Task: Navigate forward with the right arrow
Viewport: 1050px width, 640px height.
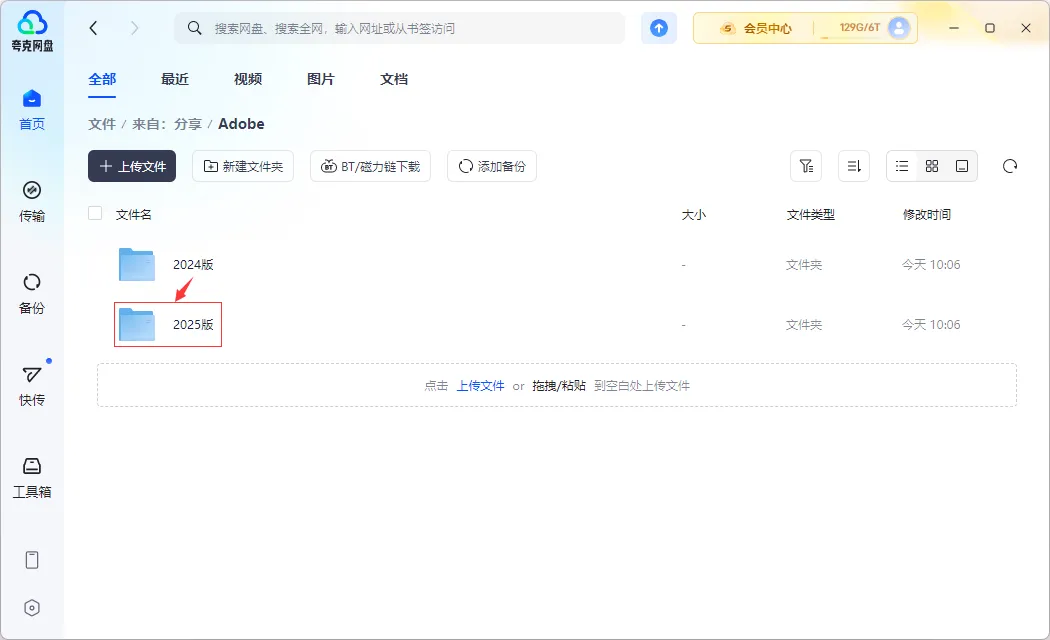Action: 135,28
